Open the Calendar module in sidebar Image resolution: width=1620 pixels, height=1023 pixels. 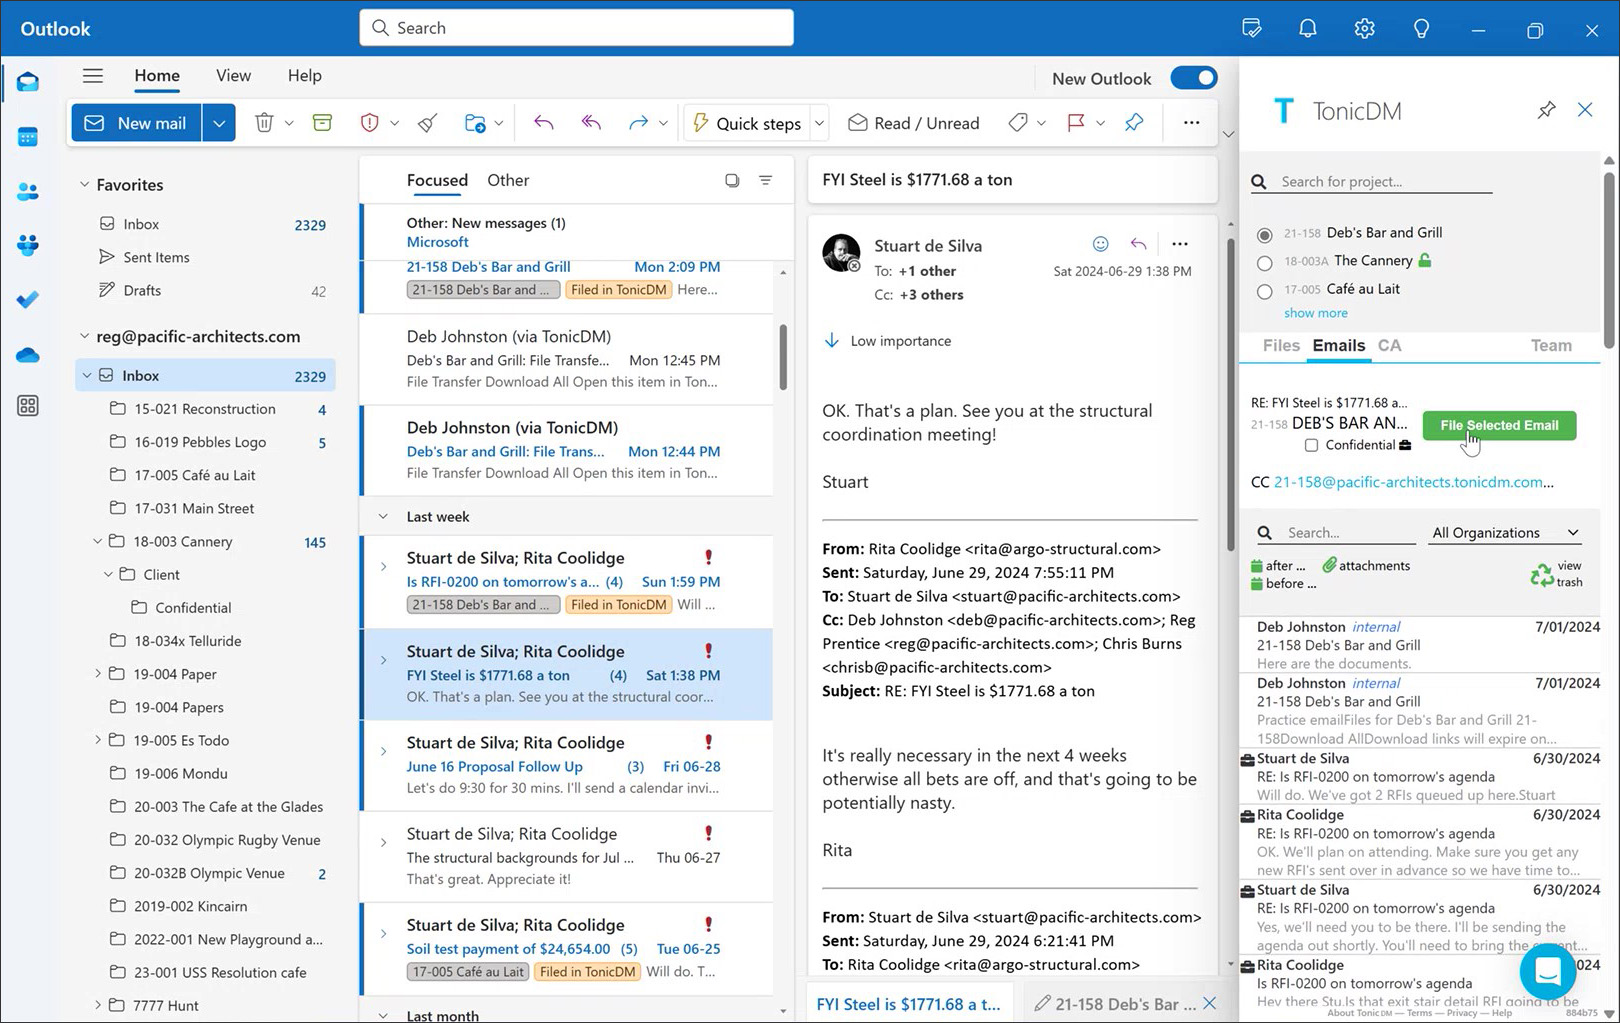(28, 136)
